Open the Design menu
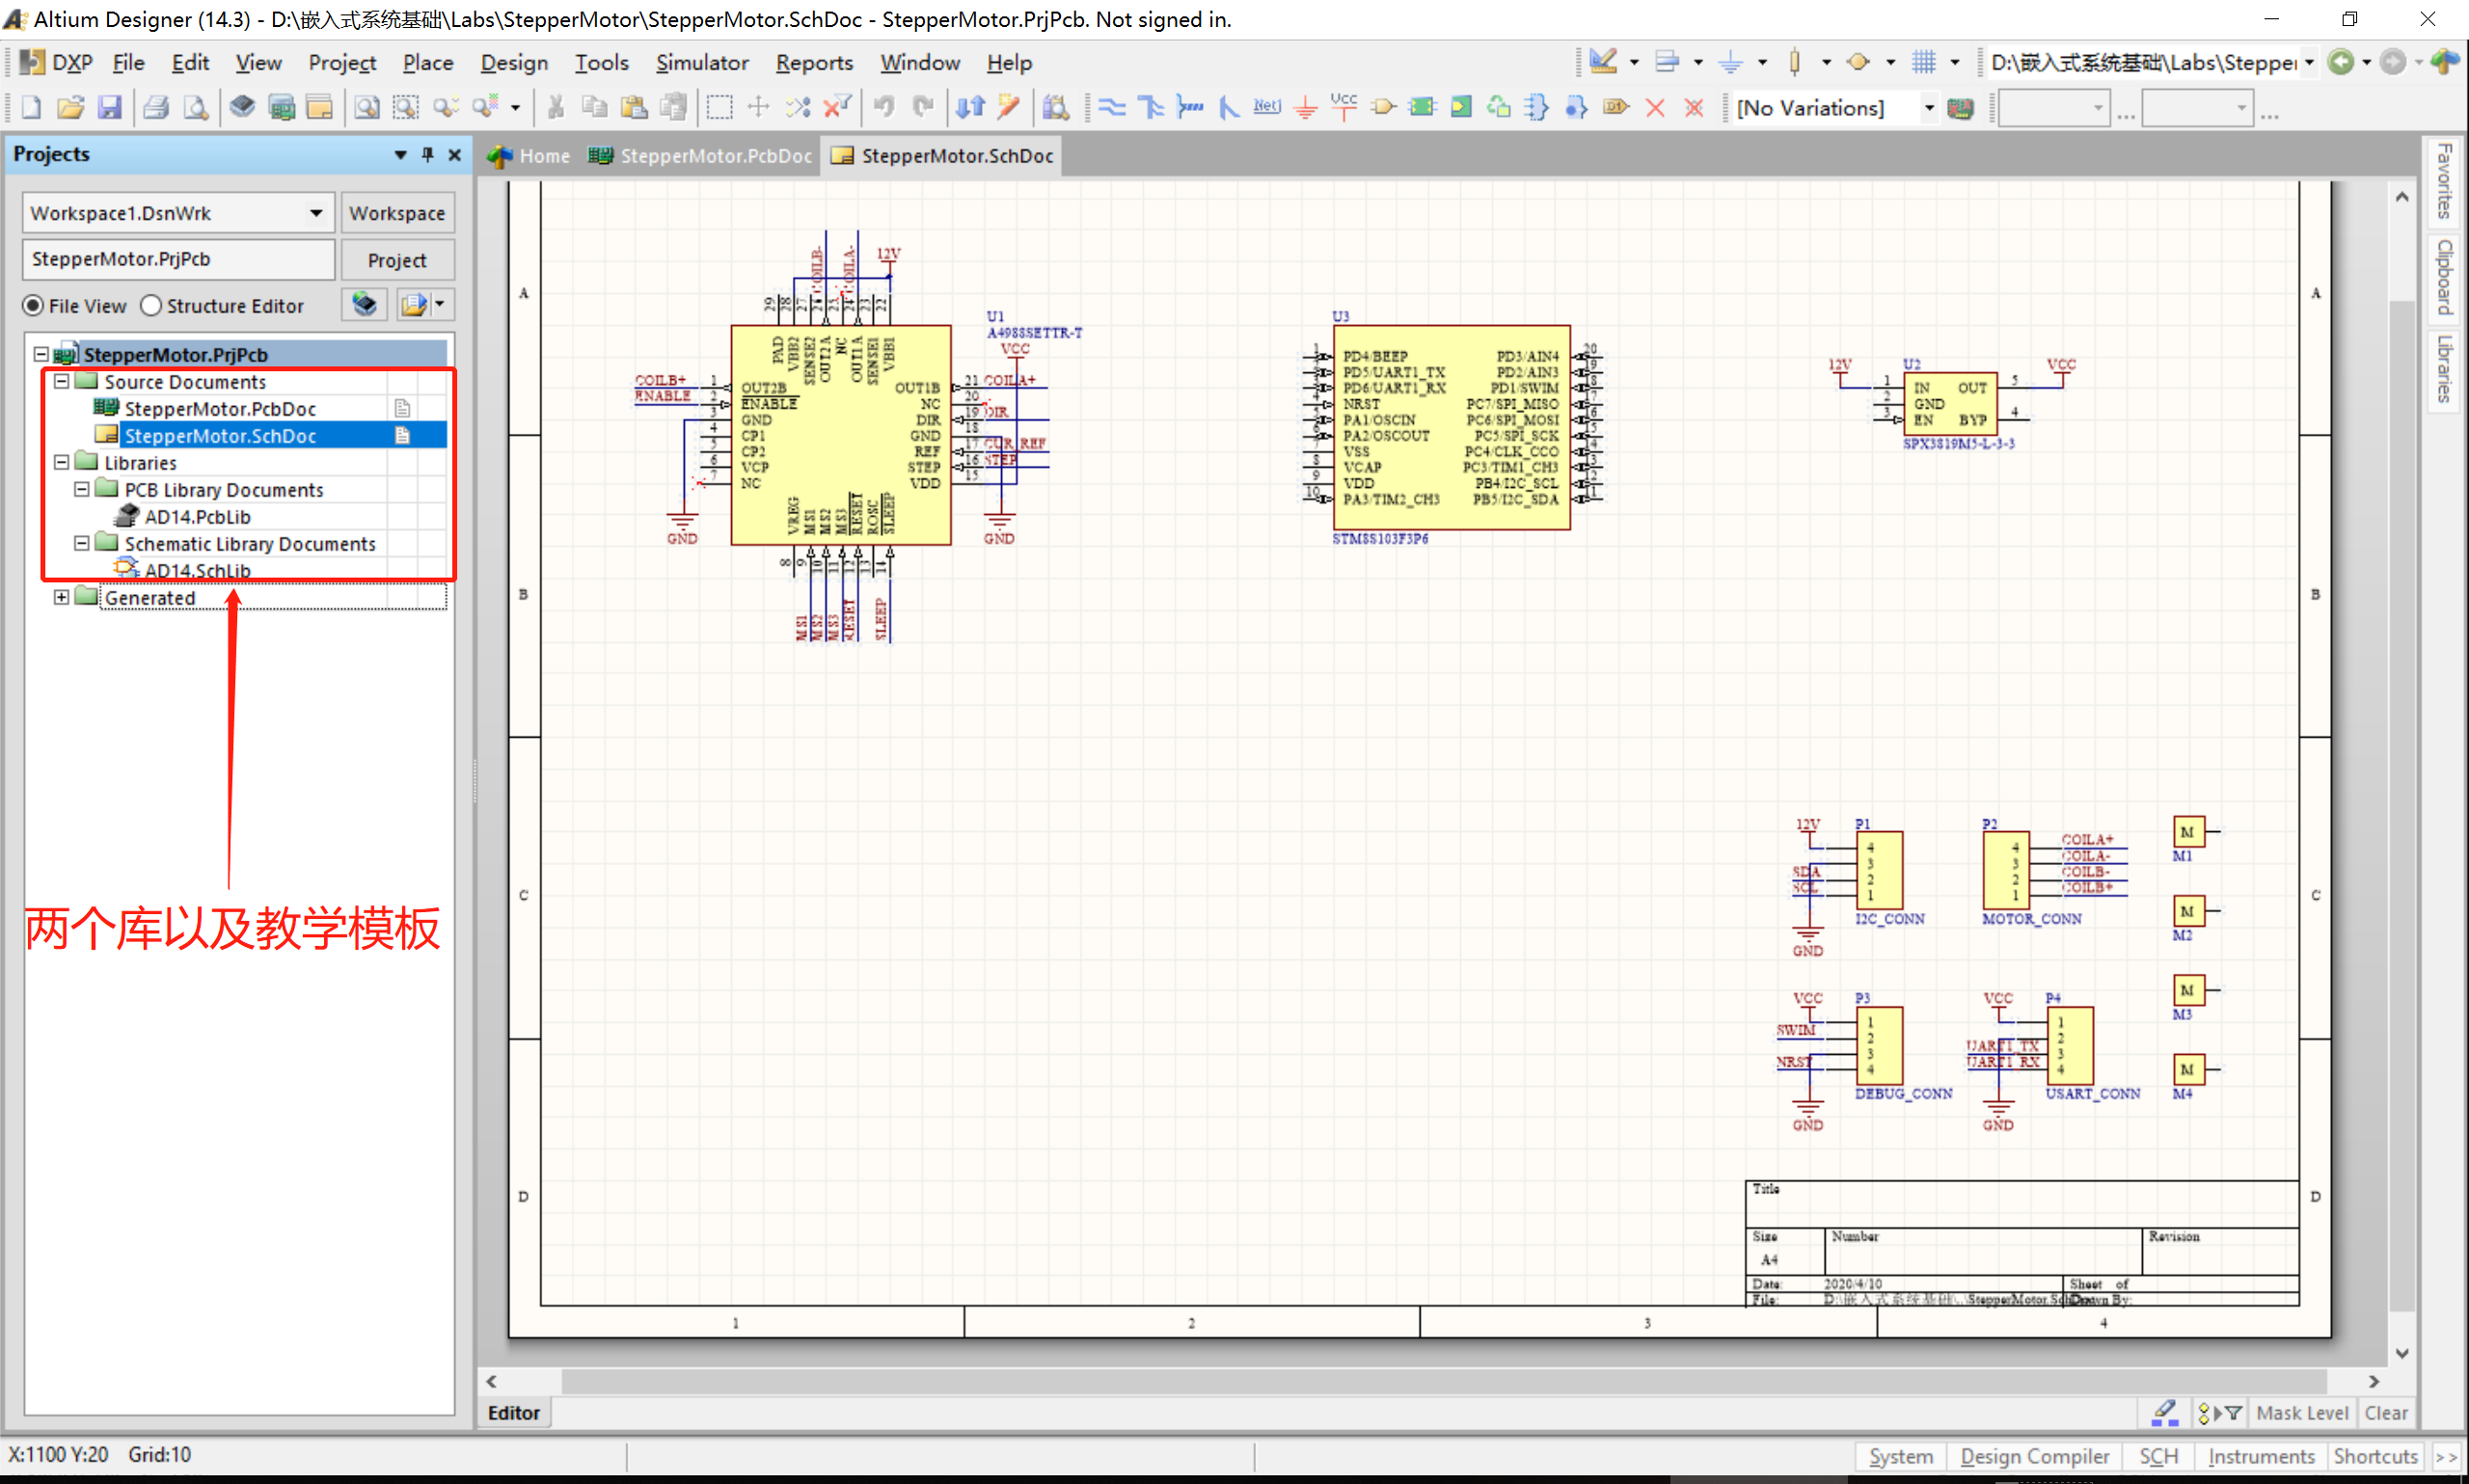Image resolution: width=2469 pixels, height=1484 pixels. [514, 63]
